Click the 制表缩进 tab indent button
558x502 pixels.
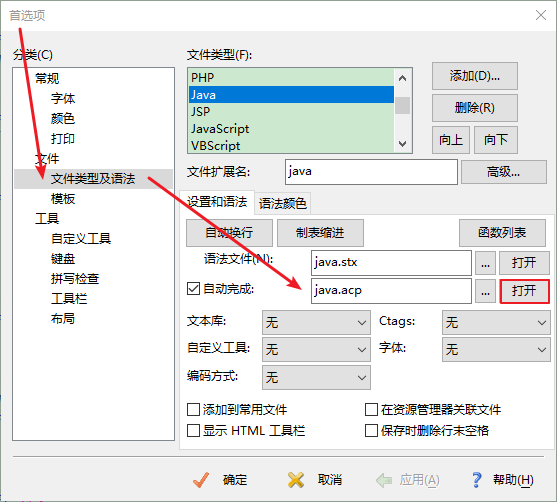[320, 233]
